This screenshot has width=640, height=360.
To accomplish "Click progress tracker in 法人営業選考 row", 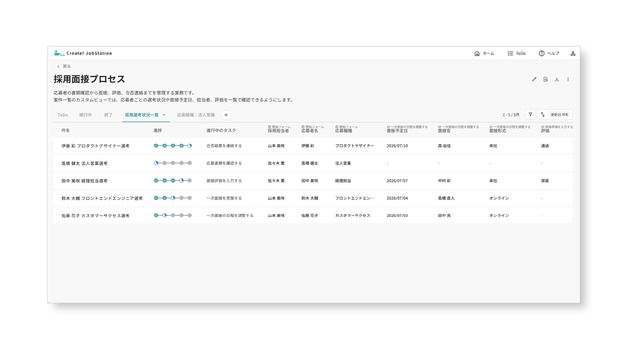I will (173, 163).
